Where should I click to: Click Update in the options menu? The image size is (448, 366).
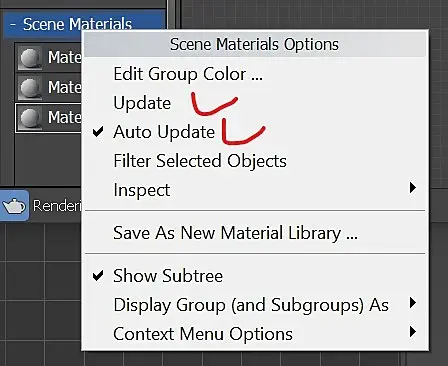(142, 103)
